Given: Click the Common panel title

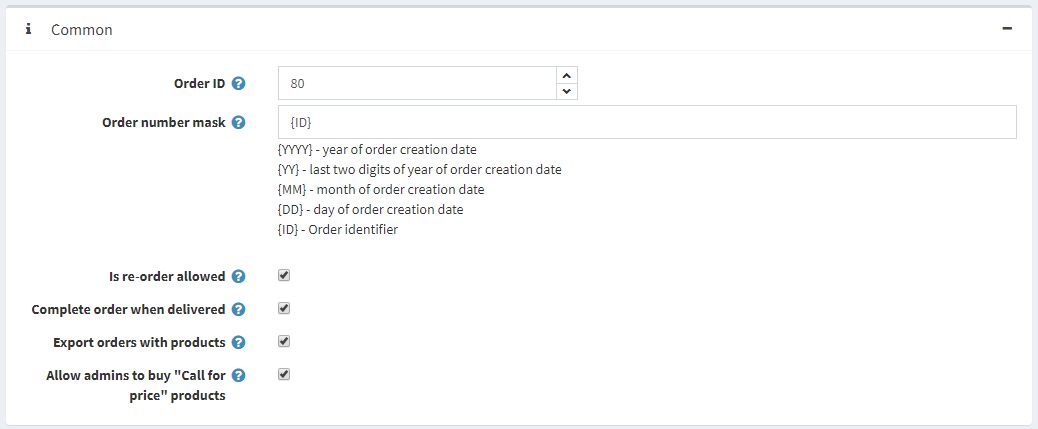Looking at the screenshot, I should [82, 30].
